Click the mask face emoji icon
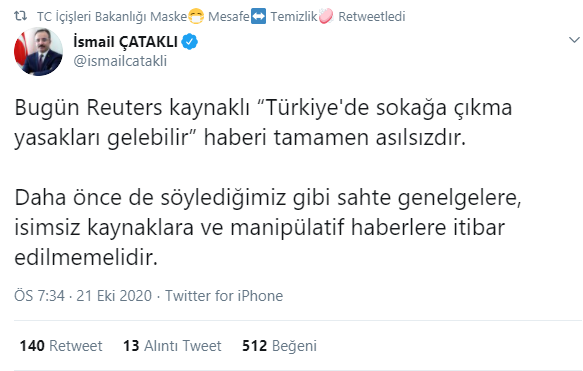Image resolution: width=583 pixels, height=371 pixels. (x=196, y=17)
